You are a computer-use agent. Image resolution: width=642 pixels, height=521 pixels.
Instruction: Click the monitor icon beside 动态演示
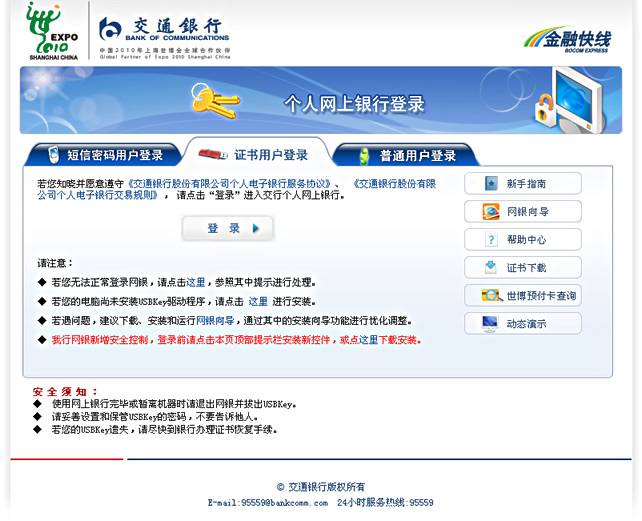coord(490,324)
